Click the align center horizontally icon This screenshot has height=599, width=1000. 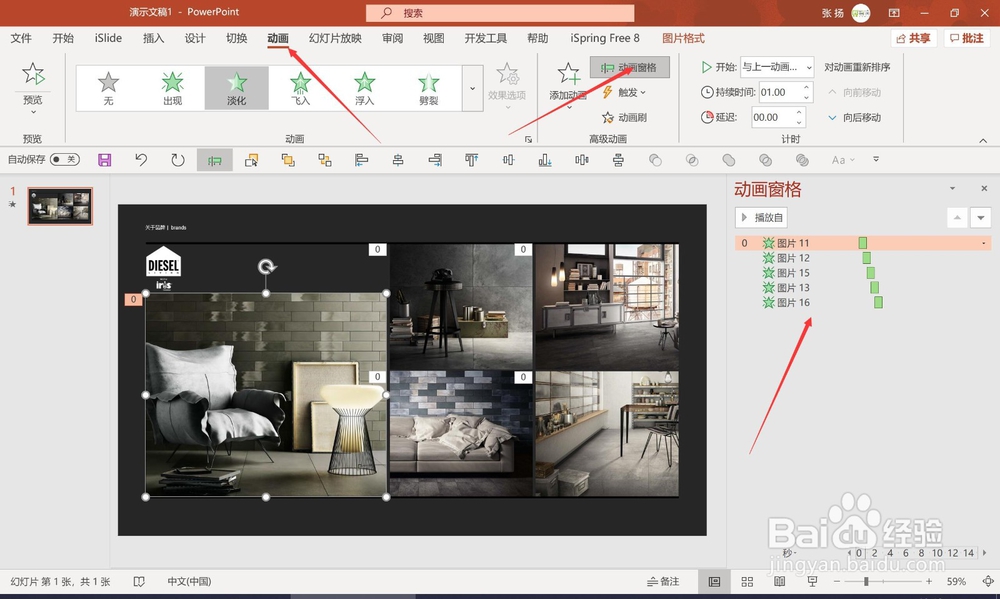398,160
